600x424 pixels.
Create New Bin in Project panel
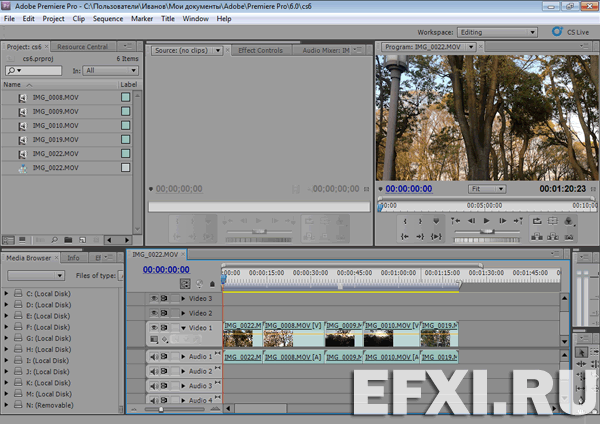tap(68, 240)
